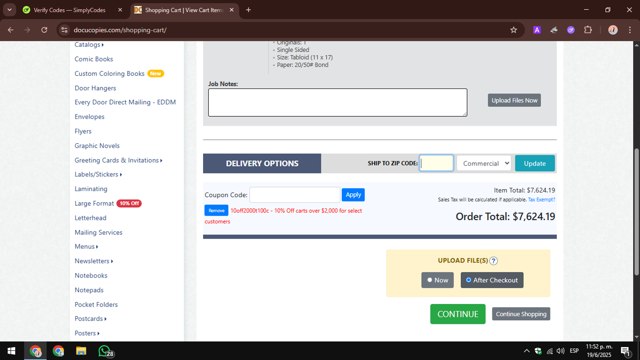Open the Flyers category
The width and height of the screenshot is (640, 360).
coord(83,131)
